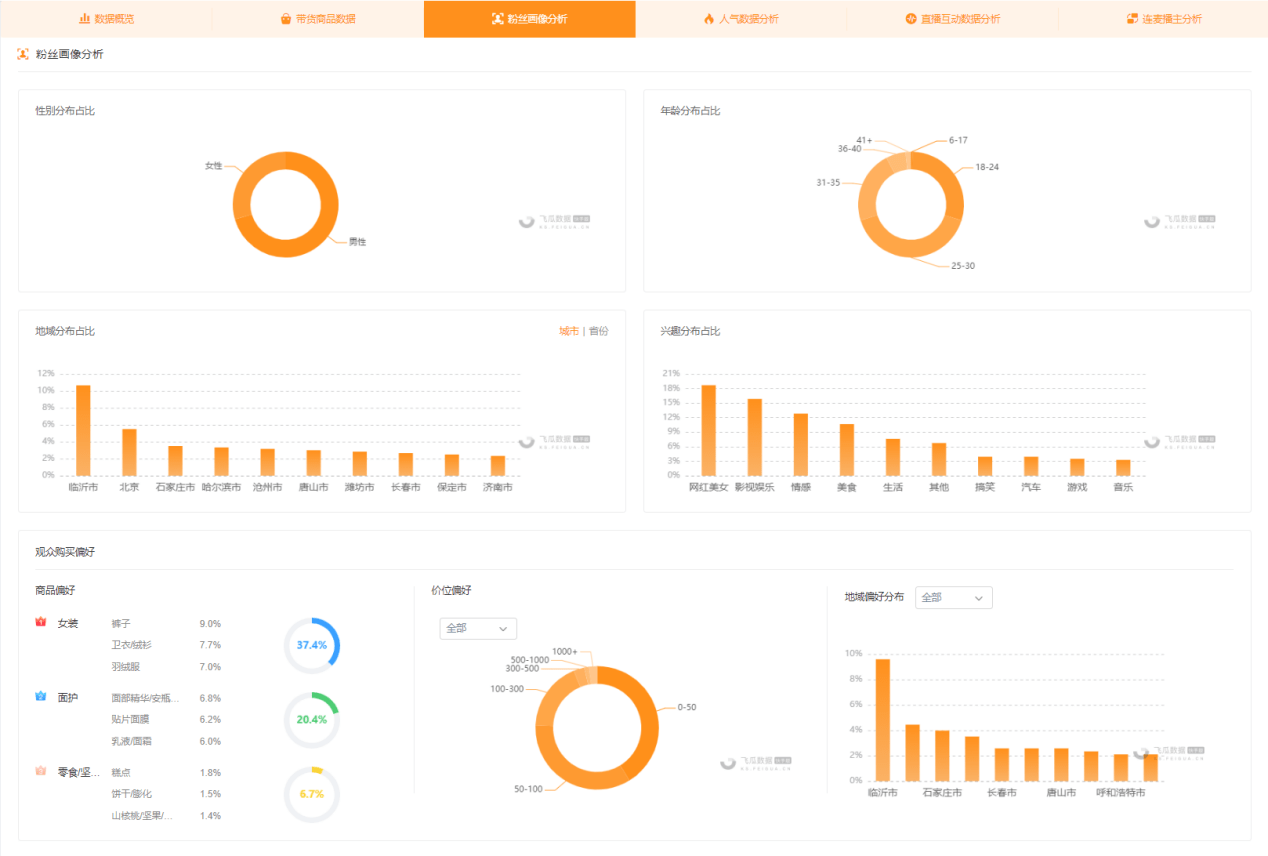Viewport: 1268px width, 856px height.
Task: Click the flame icon on 人气数据分析 tab
Action: pyautogui.click(x=709, y=19)
